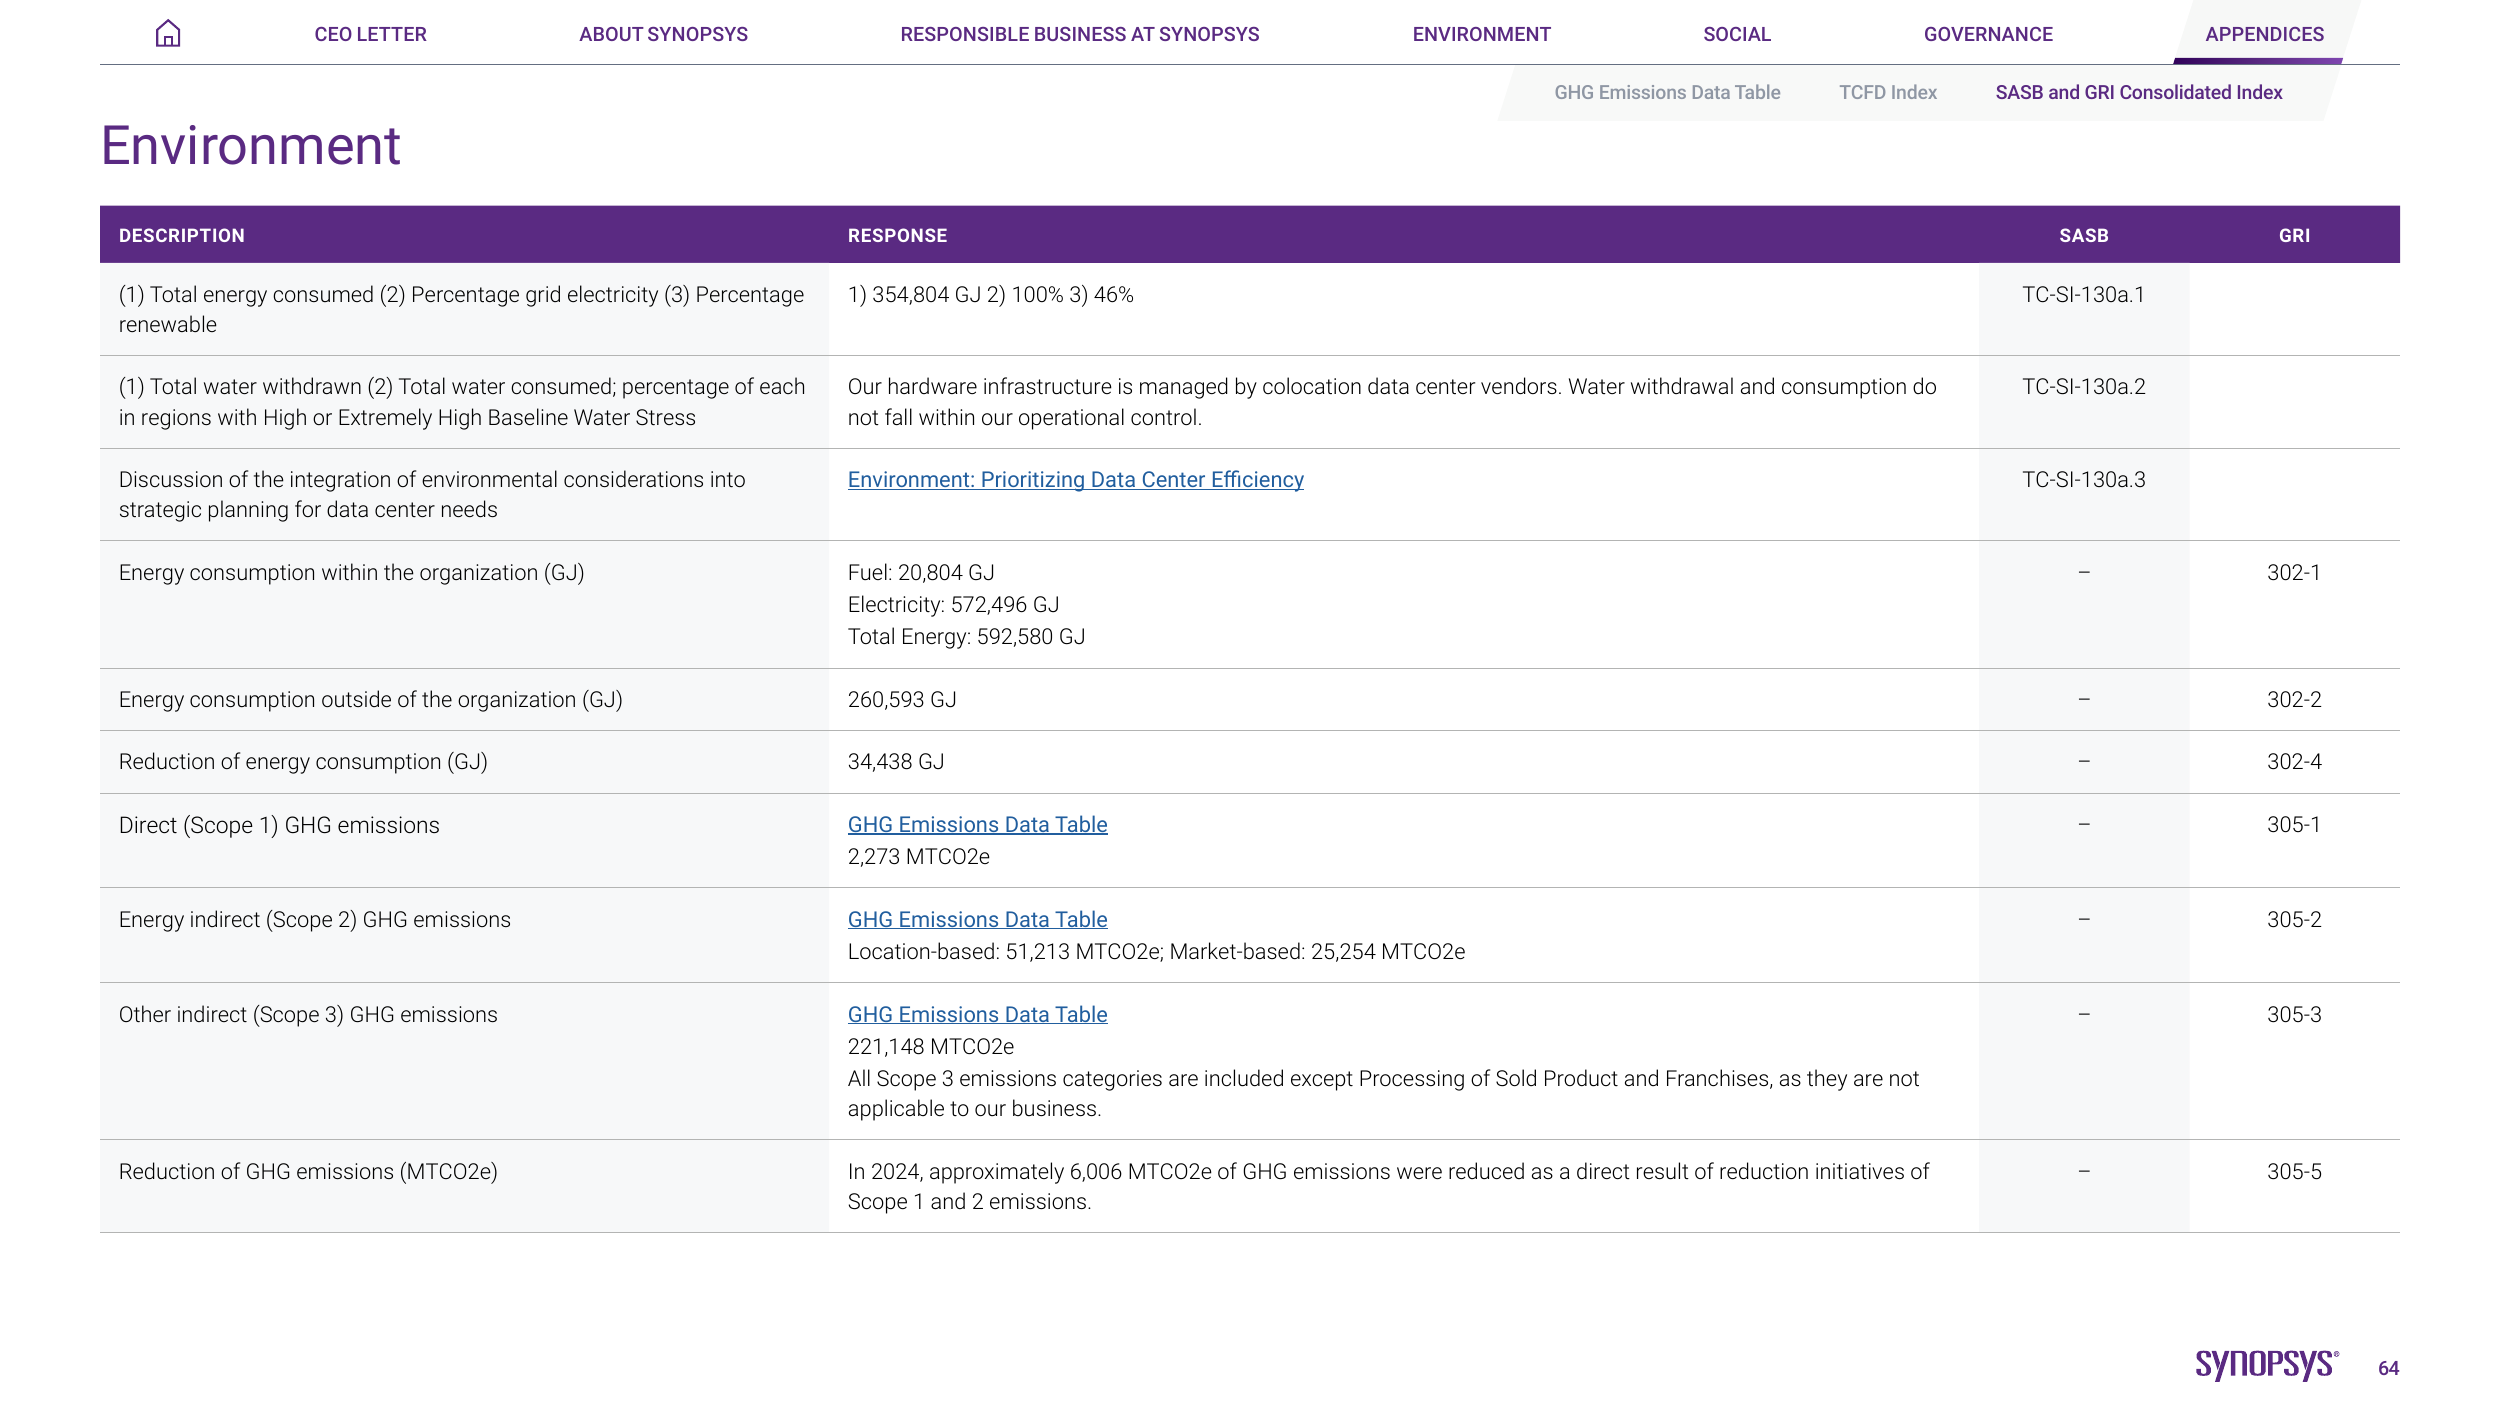Select GRI code 302-2

(2294, 700)
